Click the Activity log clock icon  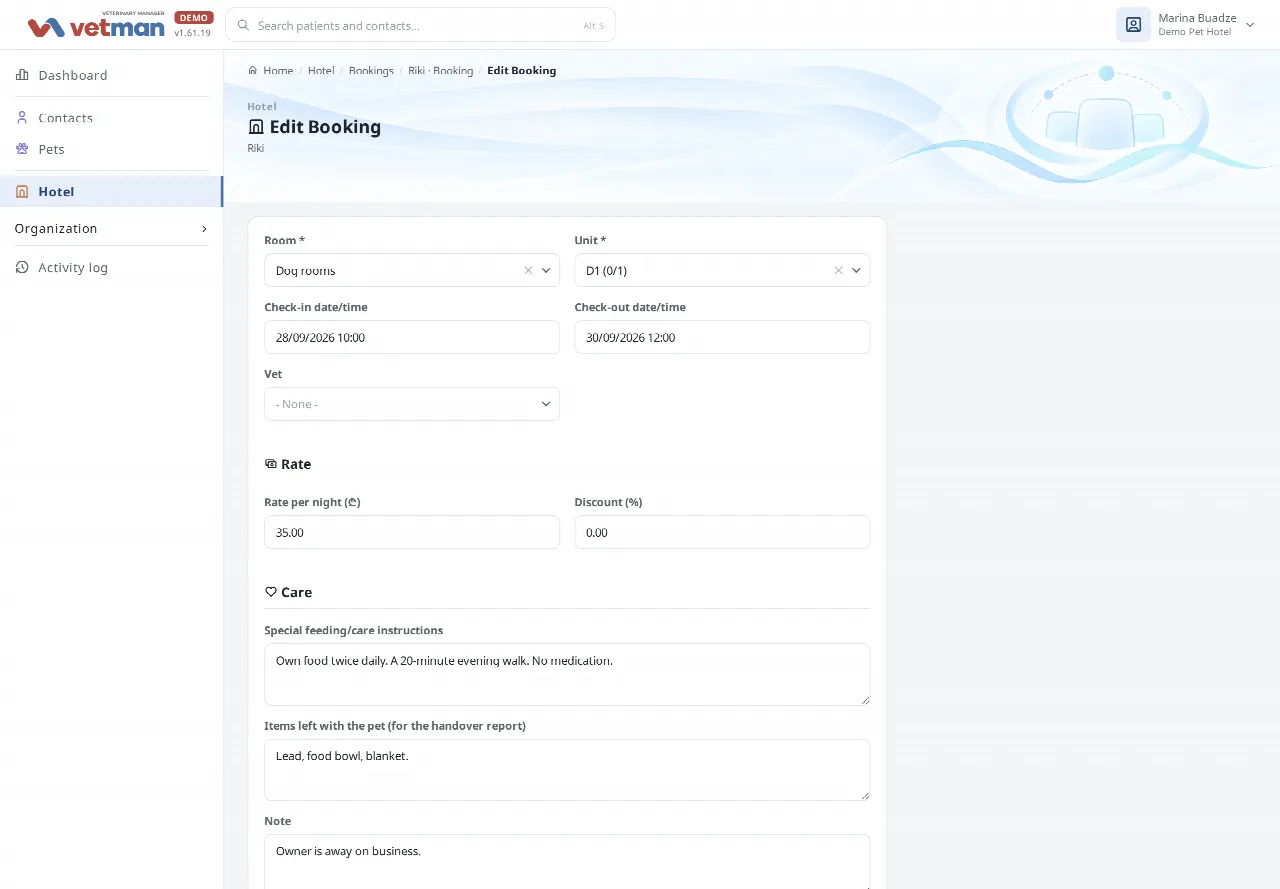pyautogui.click(x=22, y=267)
